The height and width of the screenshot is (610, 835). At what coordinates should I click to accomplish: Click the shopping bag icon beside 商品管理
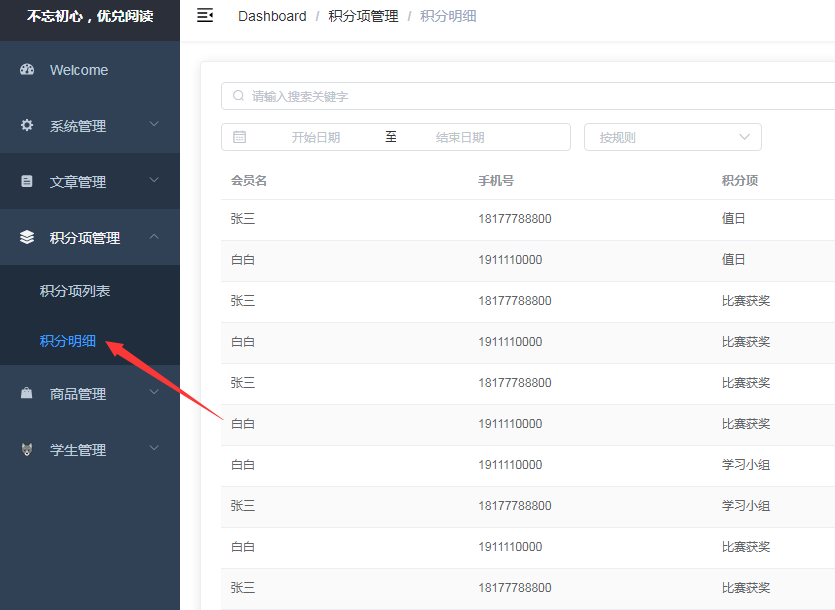27,393
